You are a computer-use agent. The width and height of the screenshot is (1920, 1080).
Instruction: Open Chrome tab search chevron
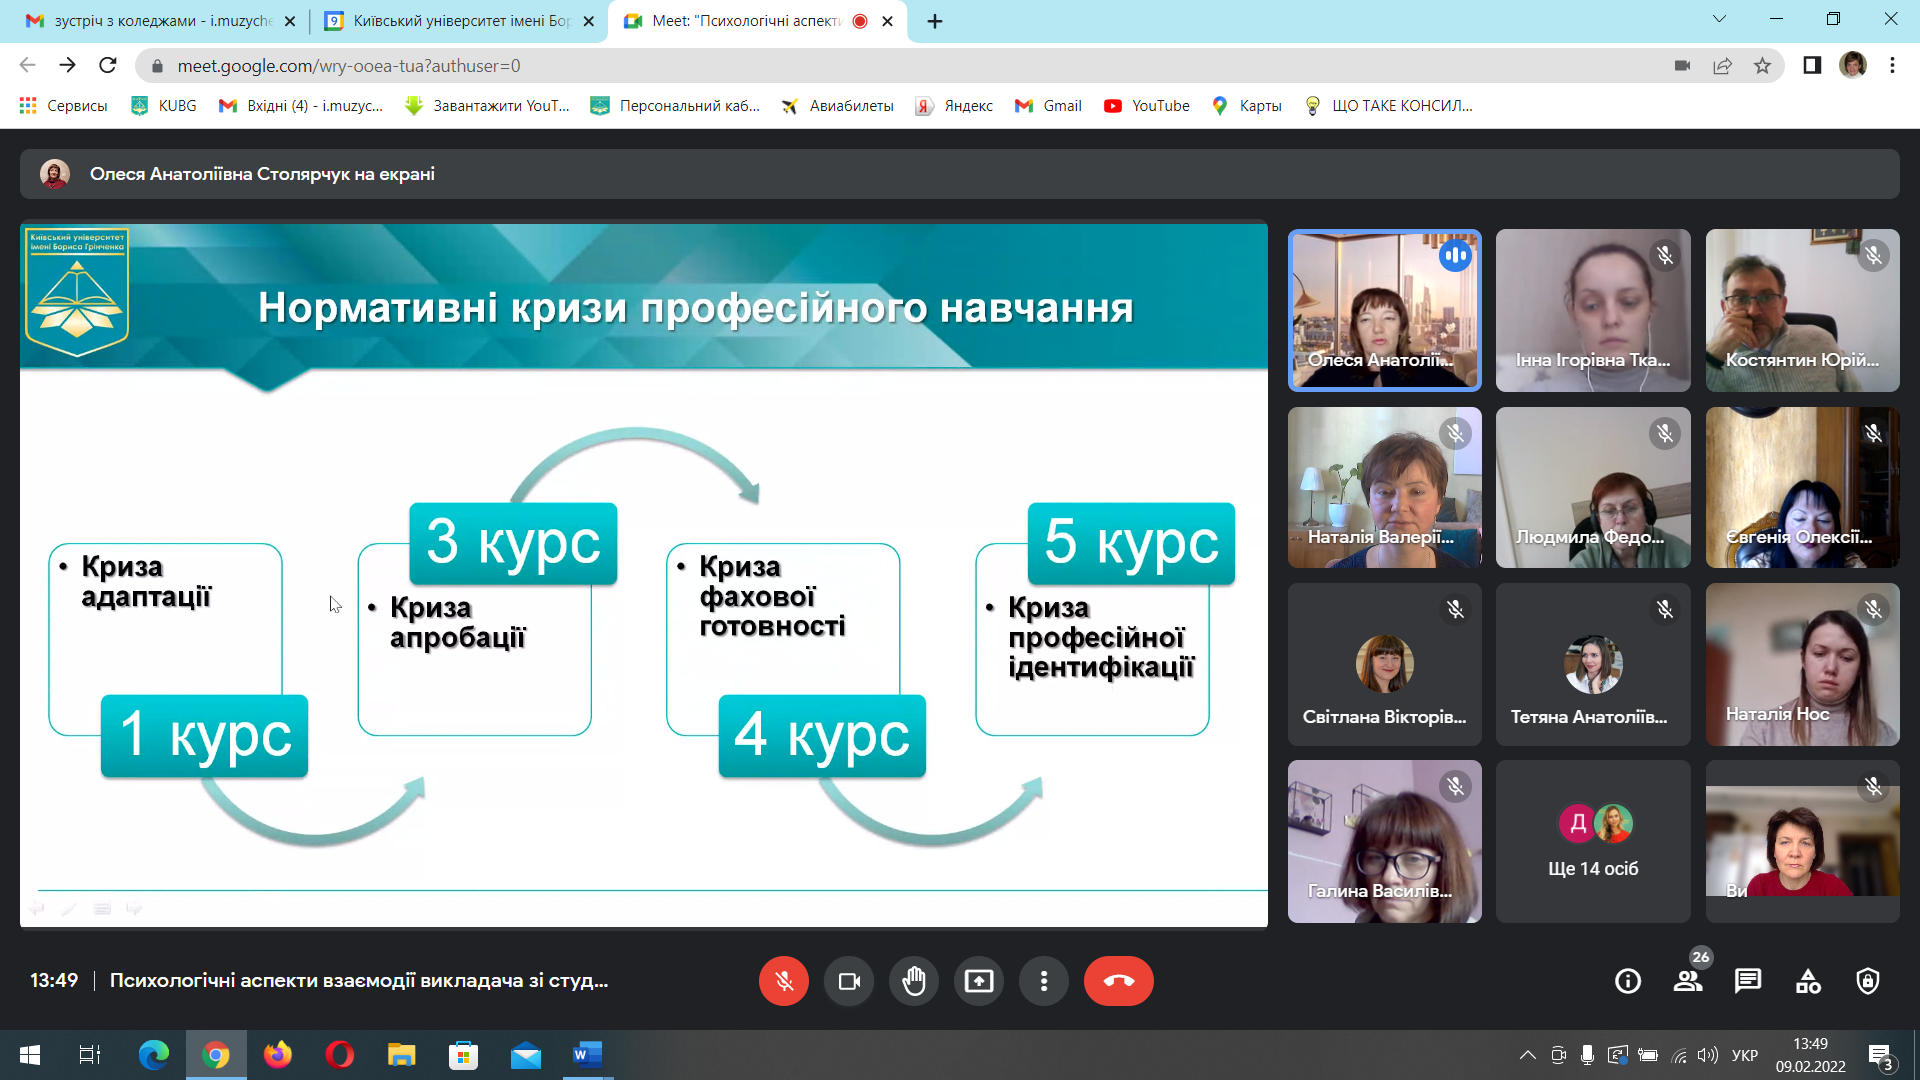[x=1719, y=19]
